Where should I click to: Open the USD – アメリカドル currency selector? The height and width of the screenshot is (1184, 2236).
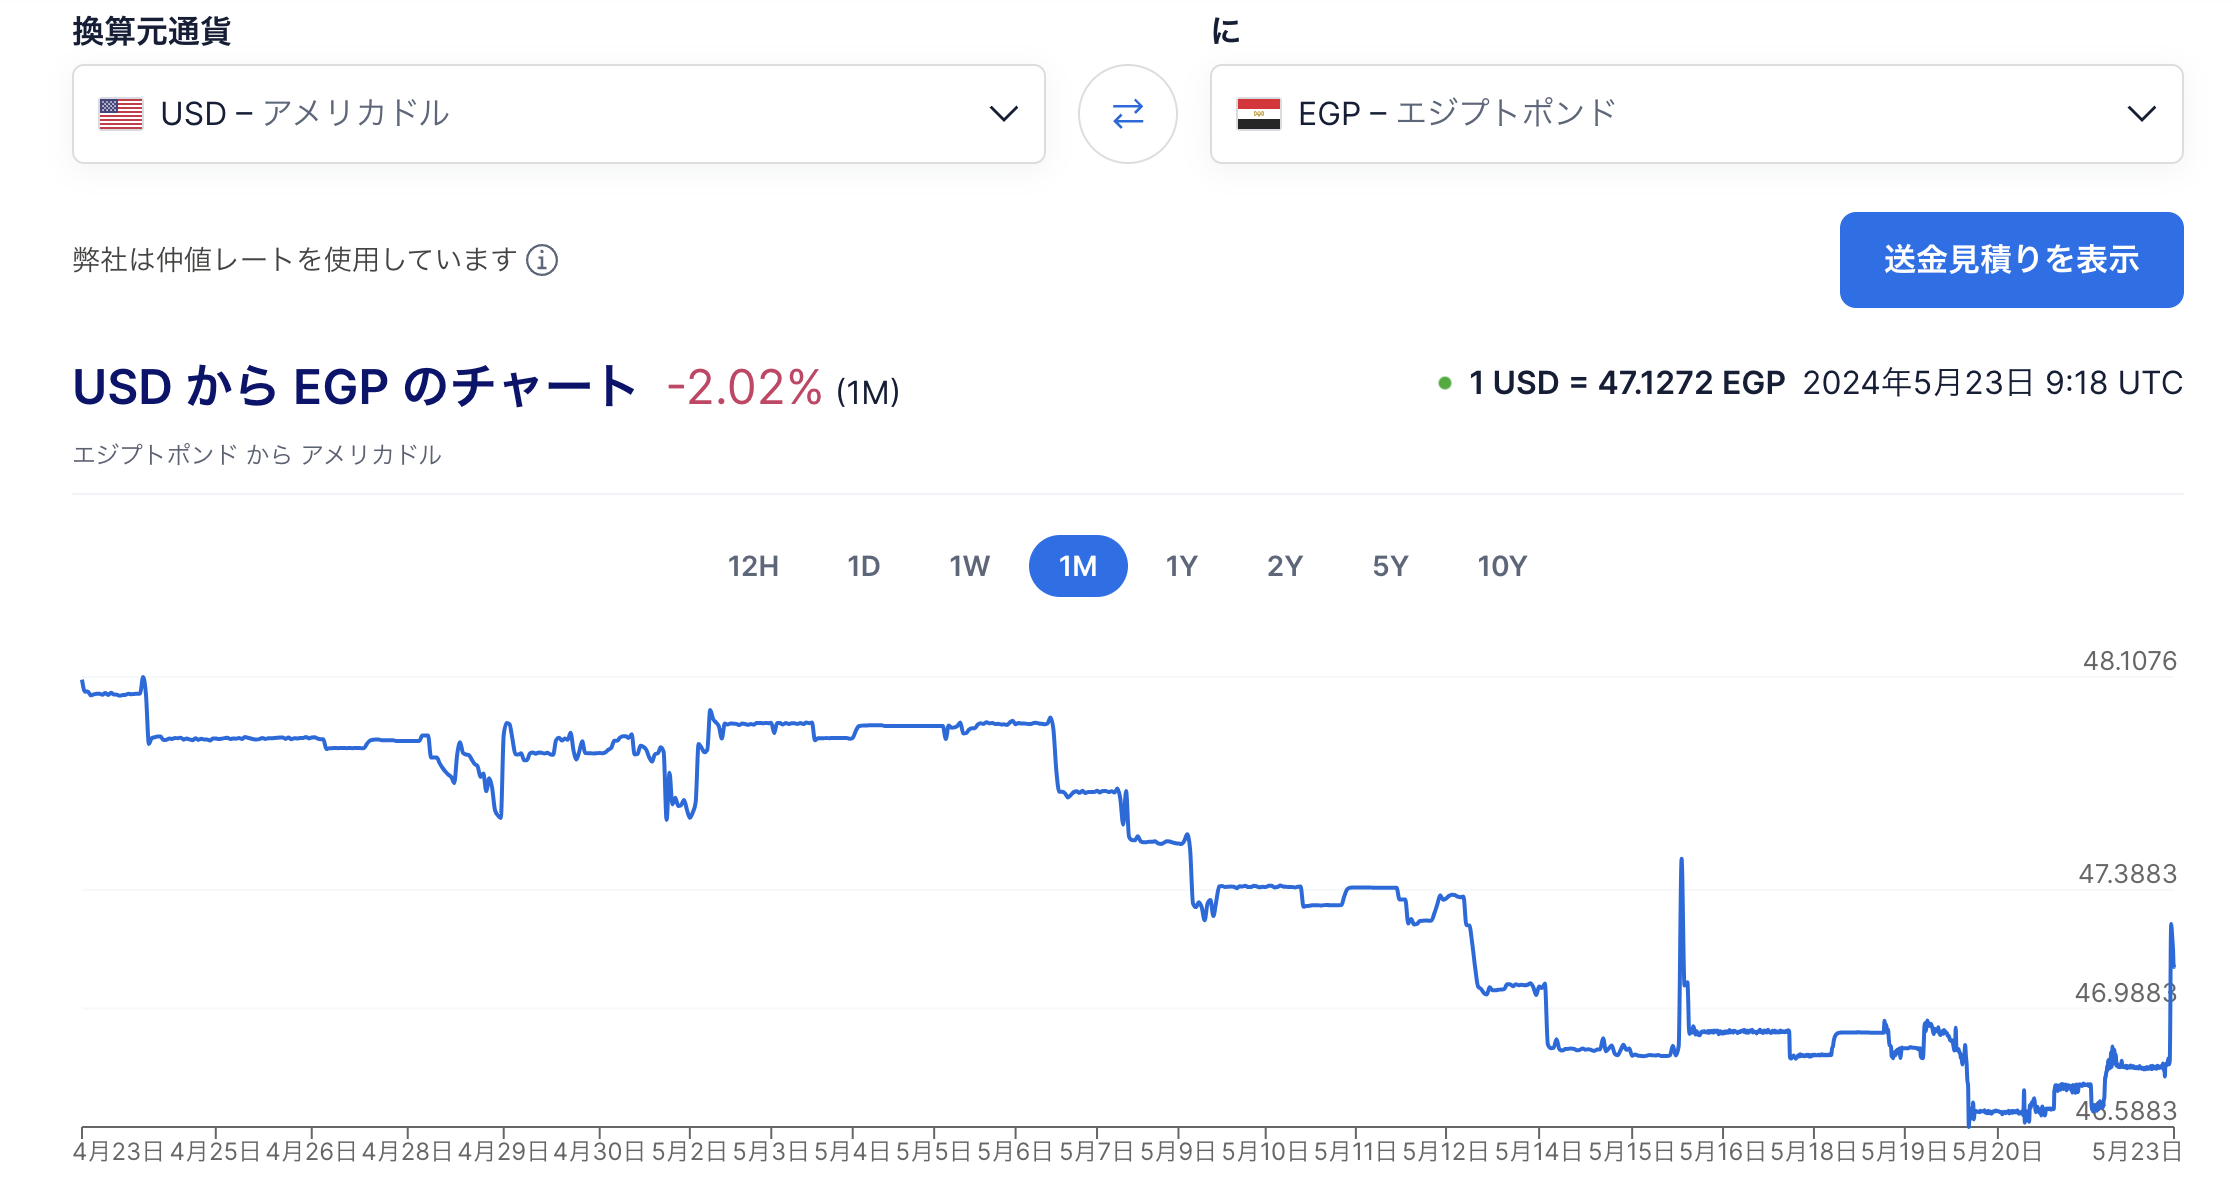tap(559, 114)
